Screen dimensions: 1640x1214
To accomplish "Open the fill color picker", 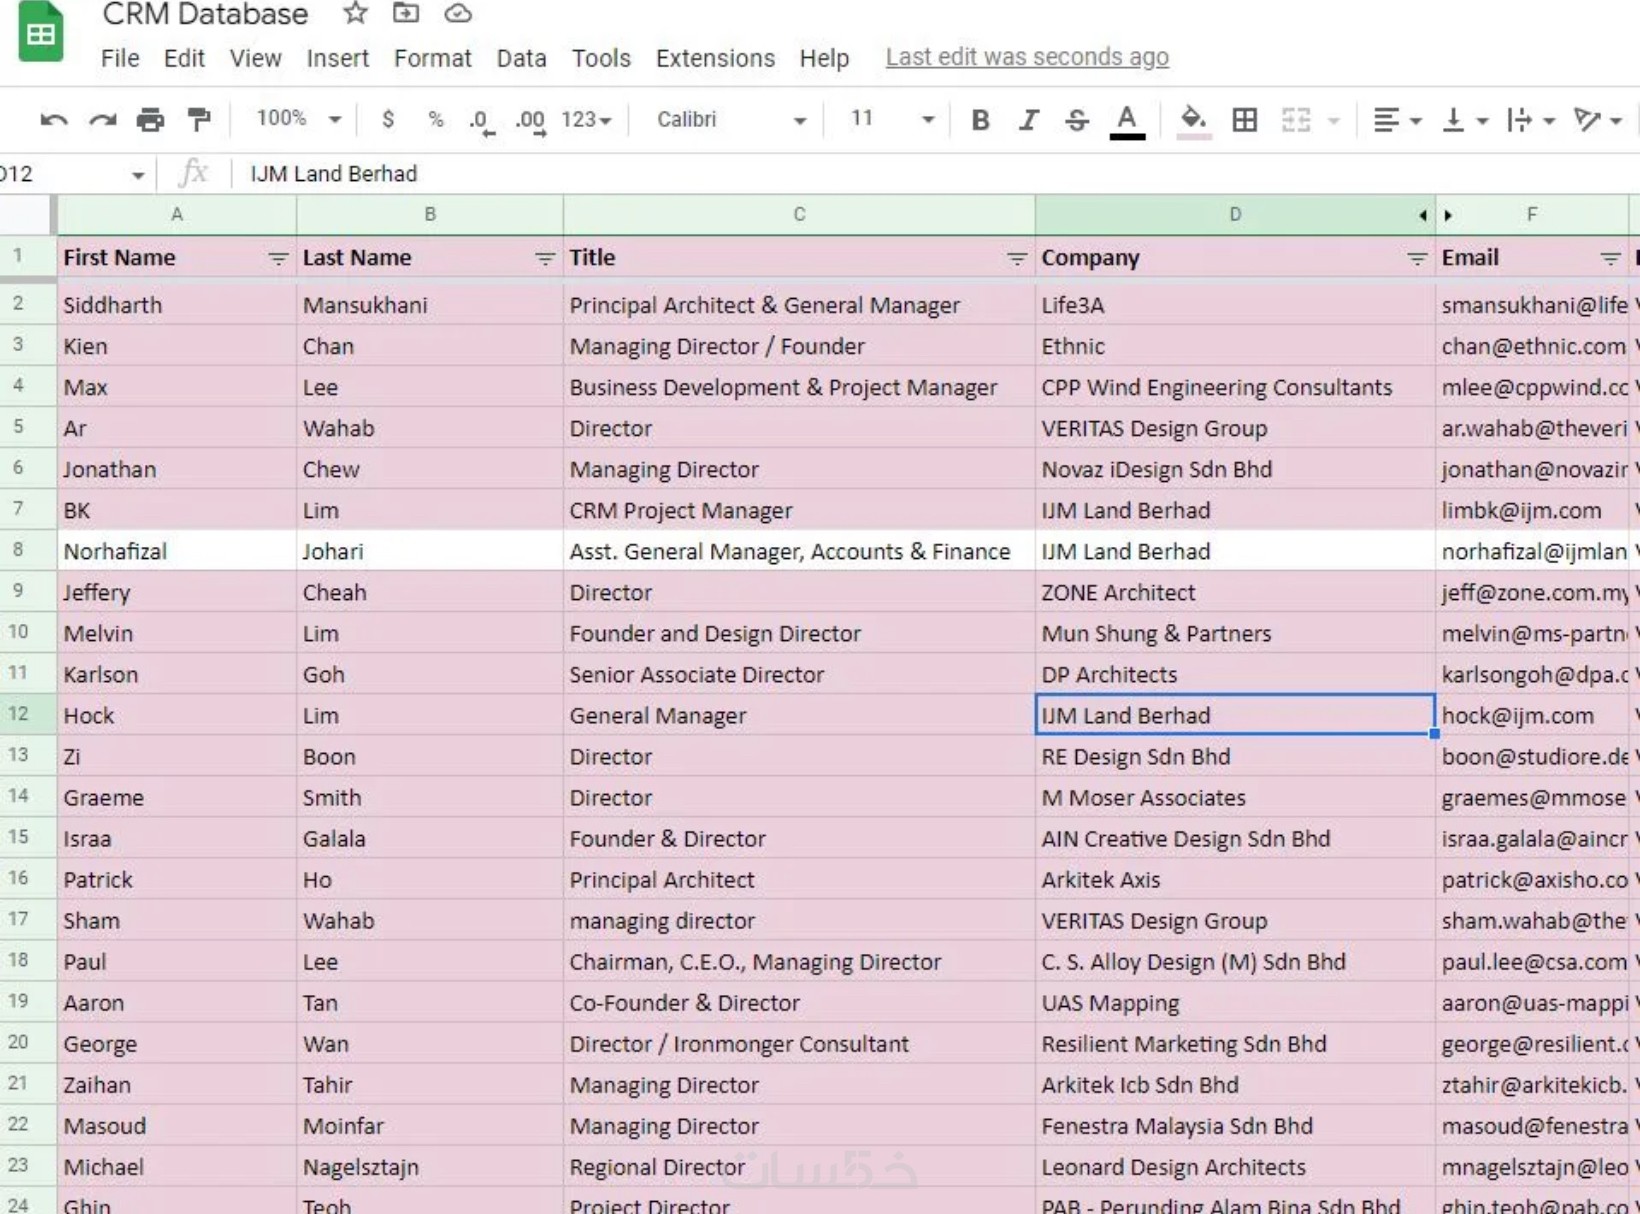I will (x=1193, y=121).
